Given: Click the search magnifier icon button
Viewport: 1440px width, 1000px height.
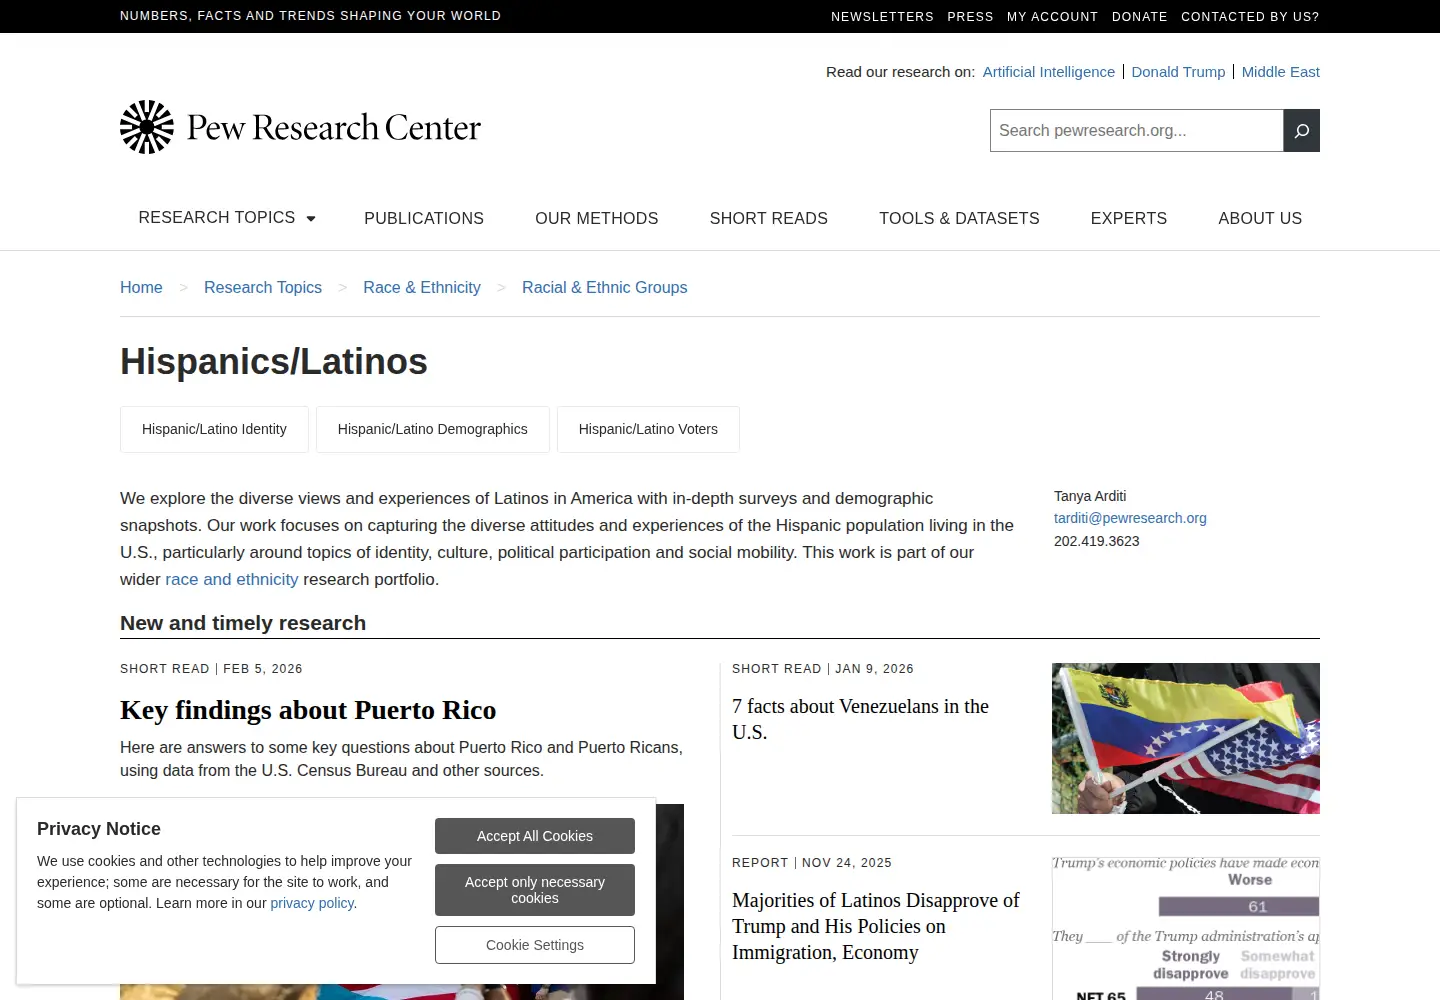Looking at the screenshot, I should pyautogui.click(x=1301, y=131).
